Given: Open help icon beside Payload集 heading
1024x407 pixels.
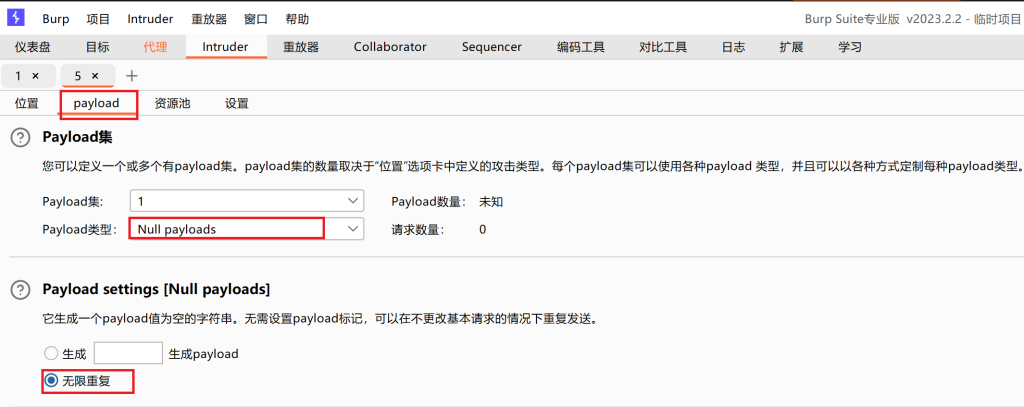Looking at the screenshot, I should tap(22, 138).
